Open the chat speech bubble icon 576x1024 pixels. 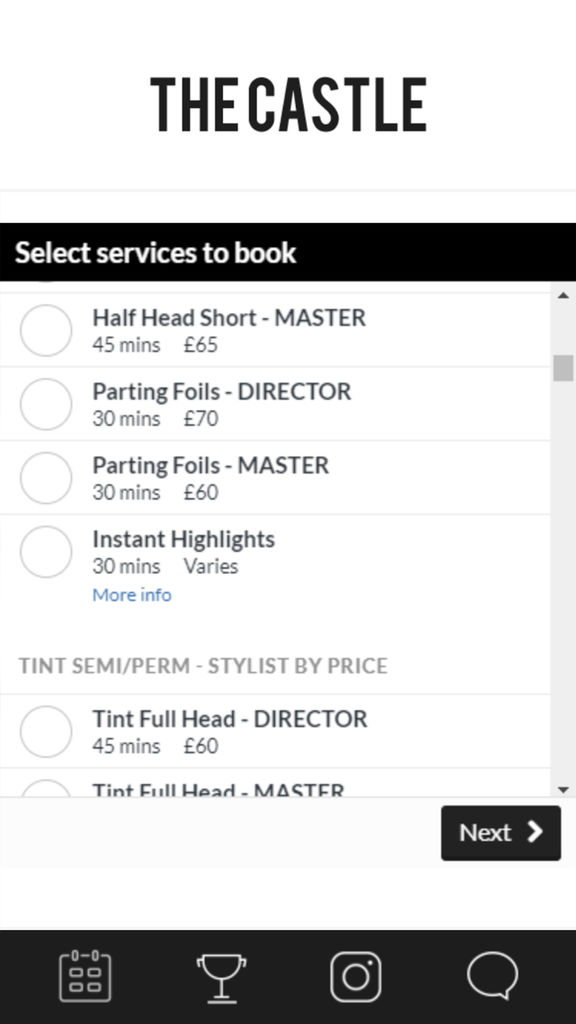tap(493, 976)
